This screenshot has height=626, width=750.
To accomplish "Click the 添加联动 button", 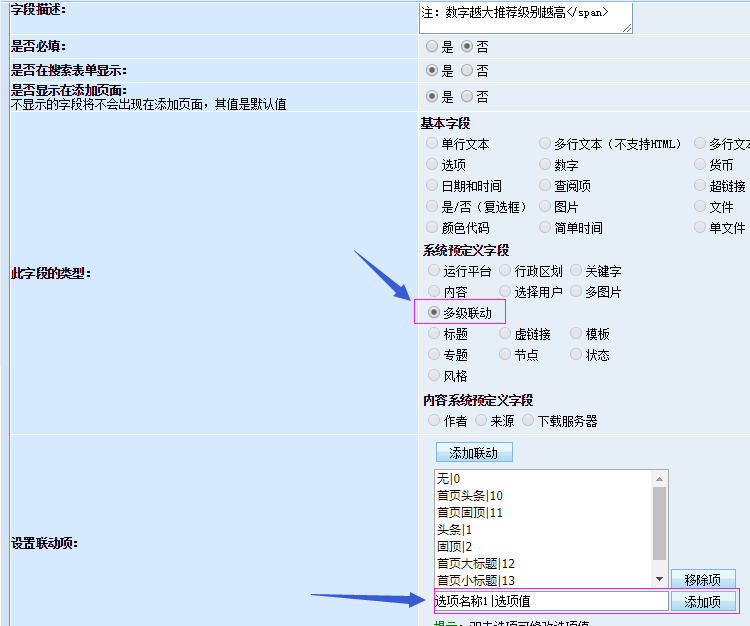I will tap(474, 453).
